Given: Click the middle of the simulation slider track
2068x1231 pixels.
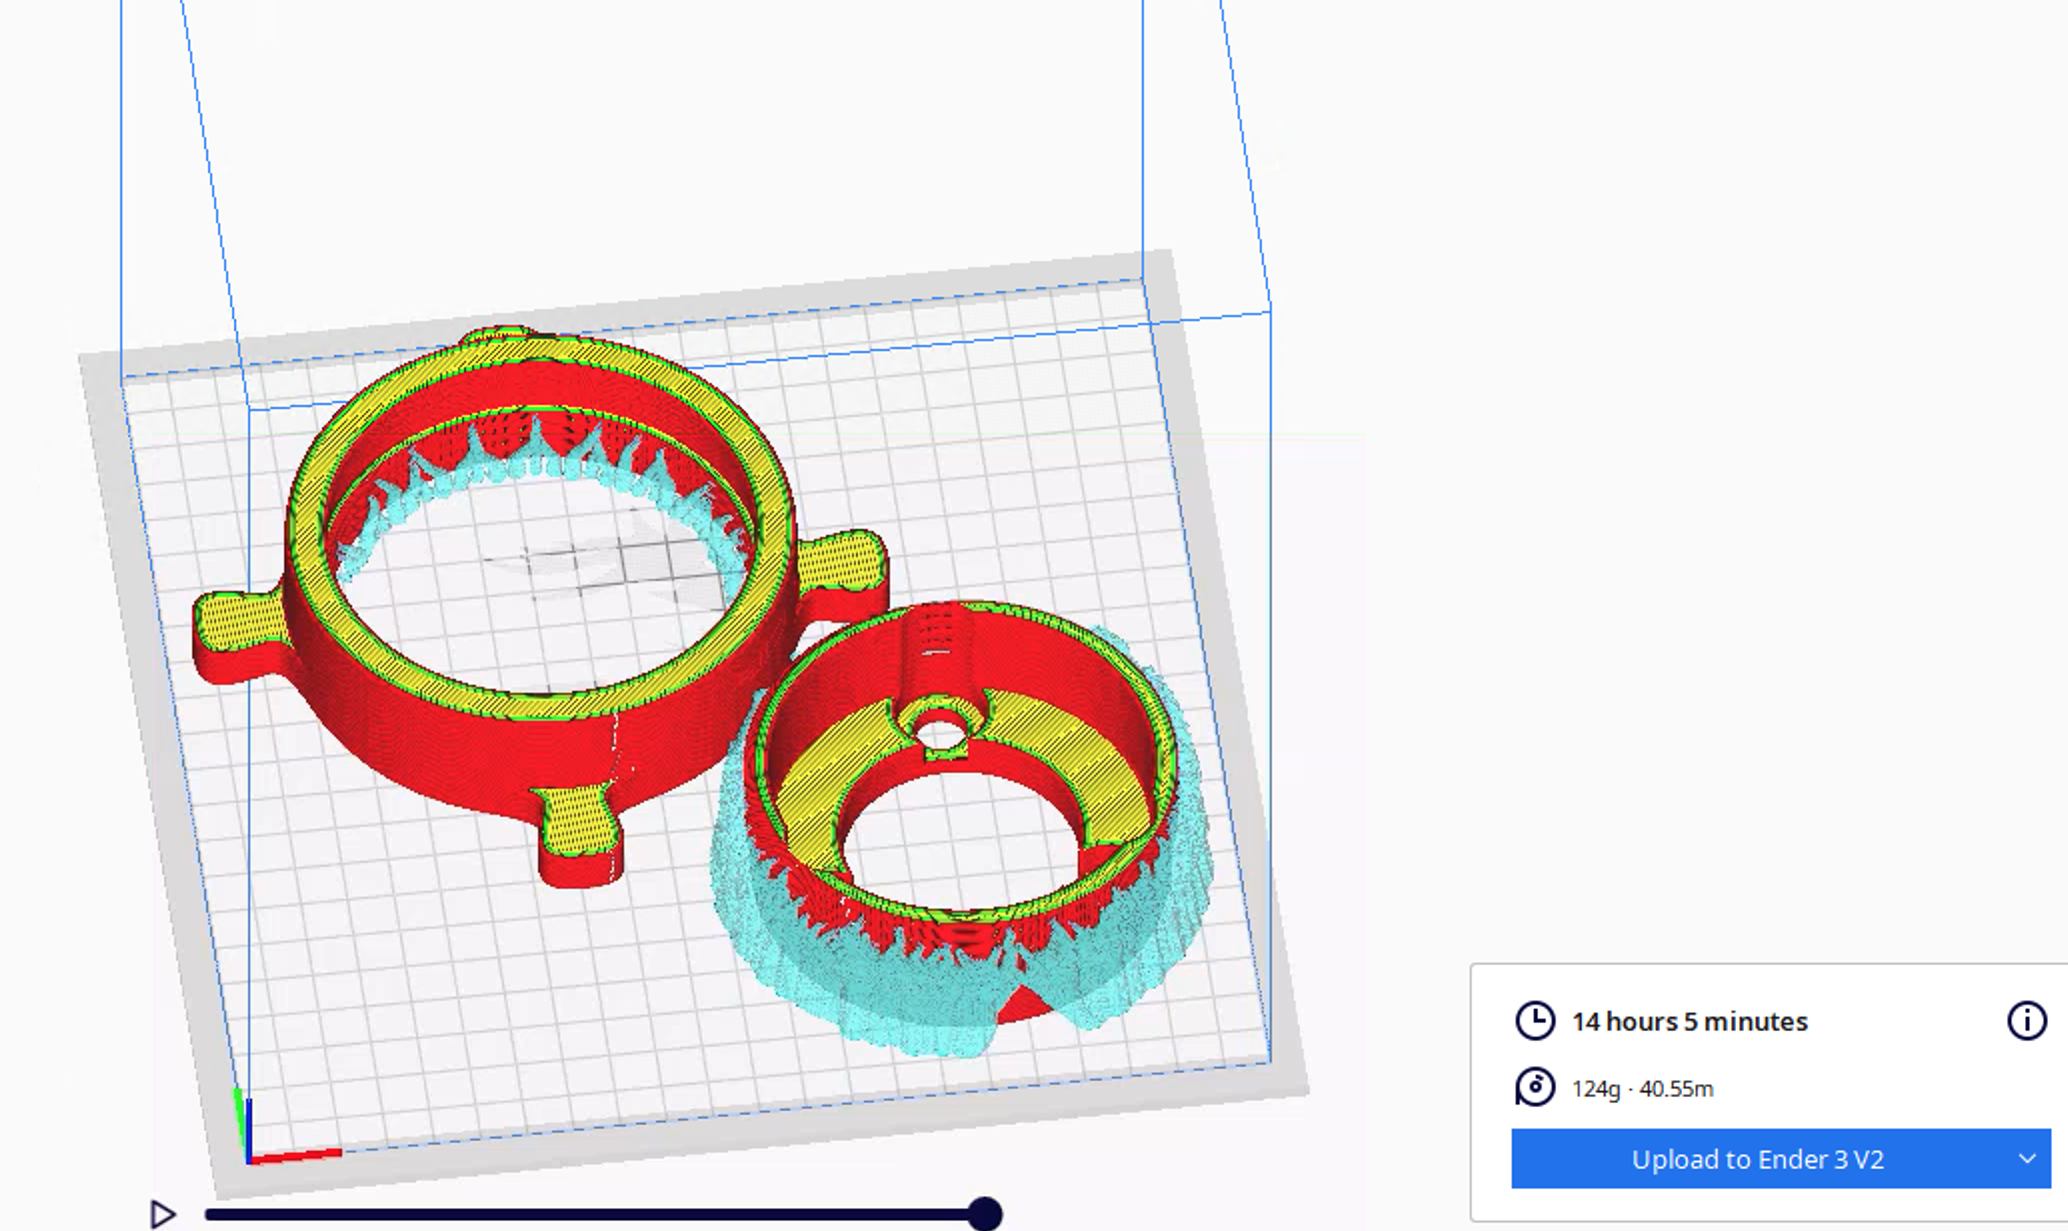Looking at the screenshot, I should pos(595,1215).
